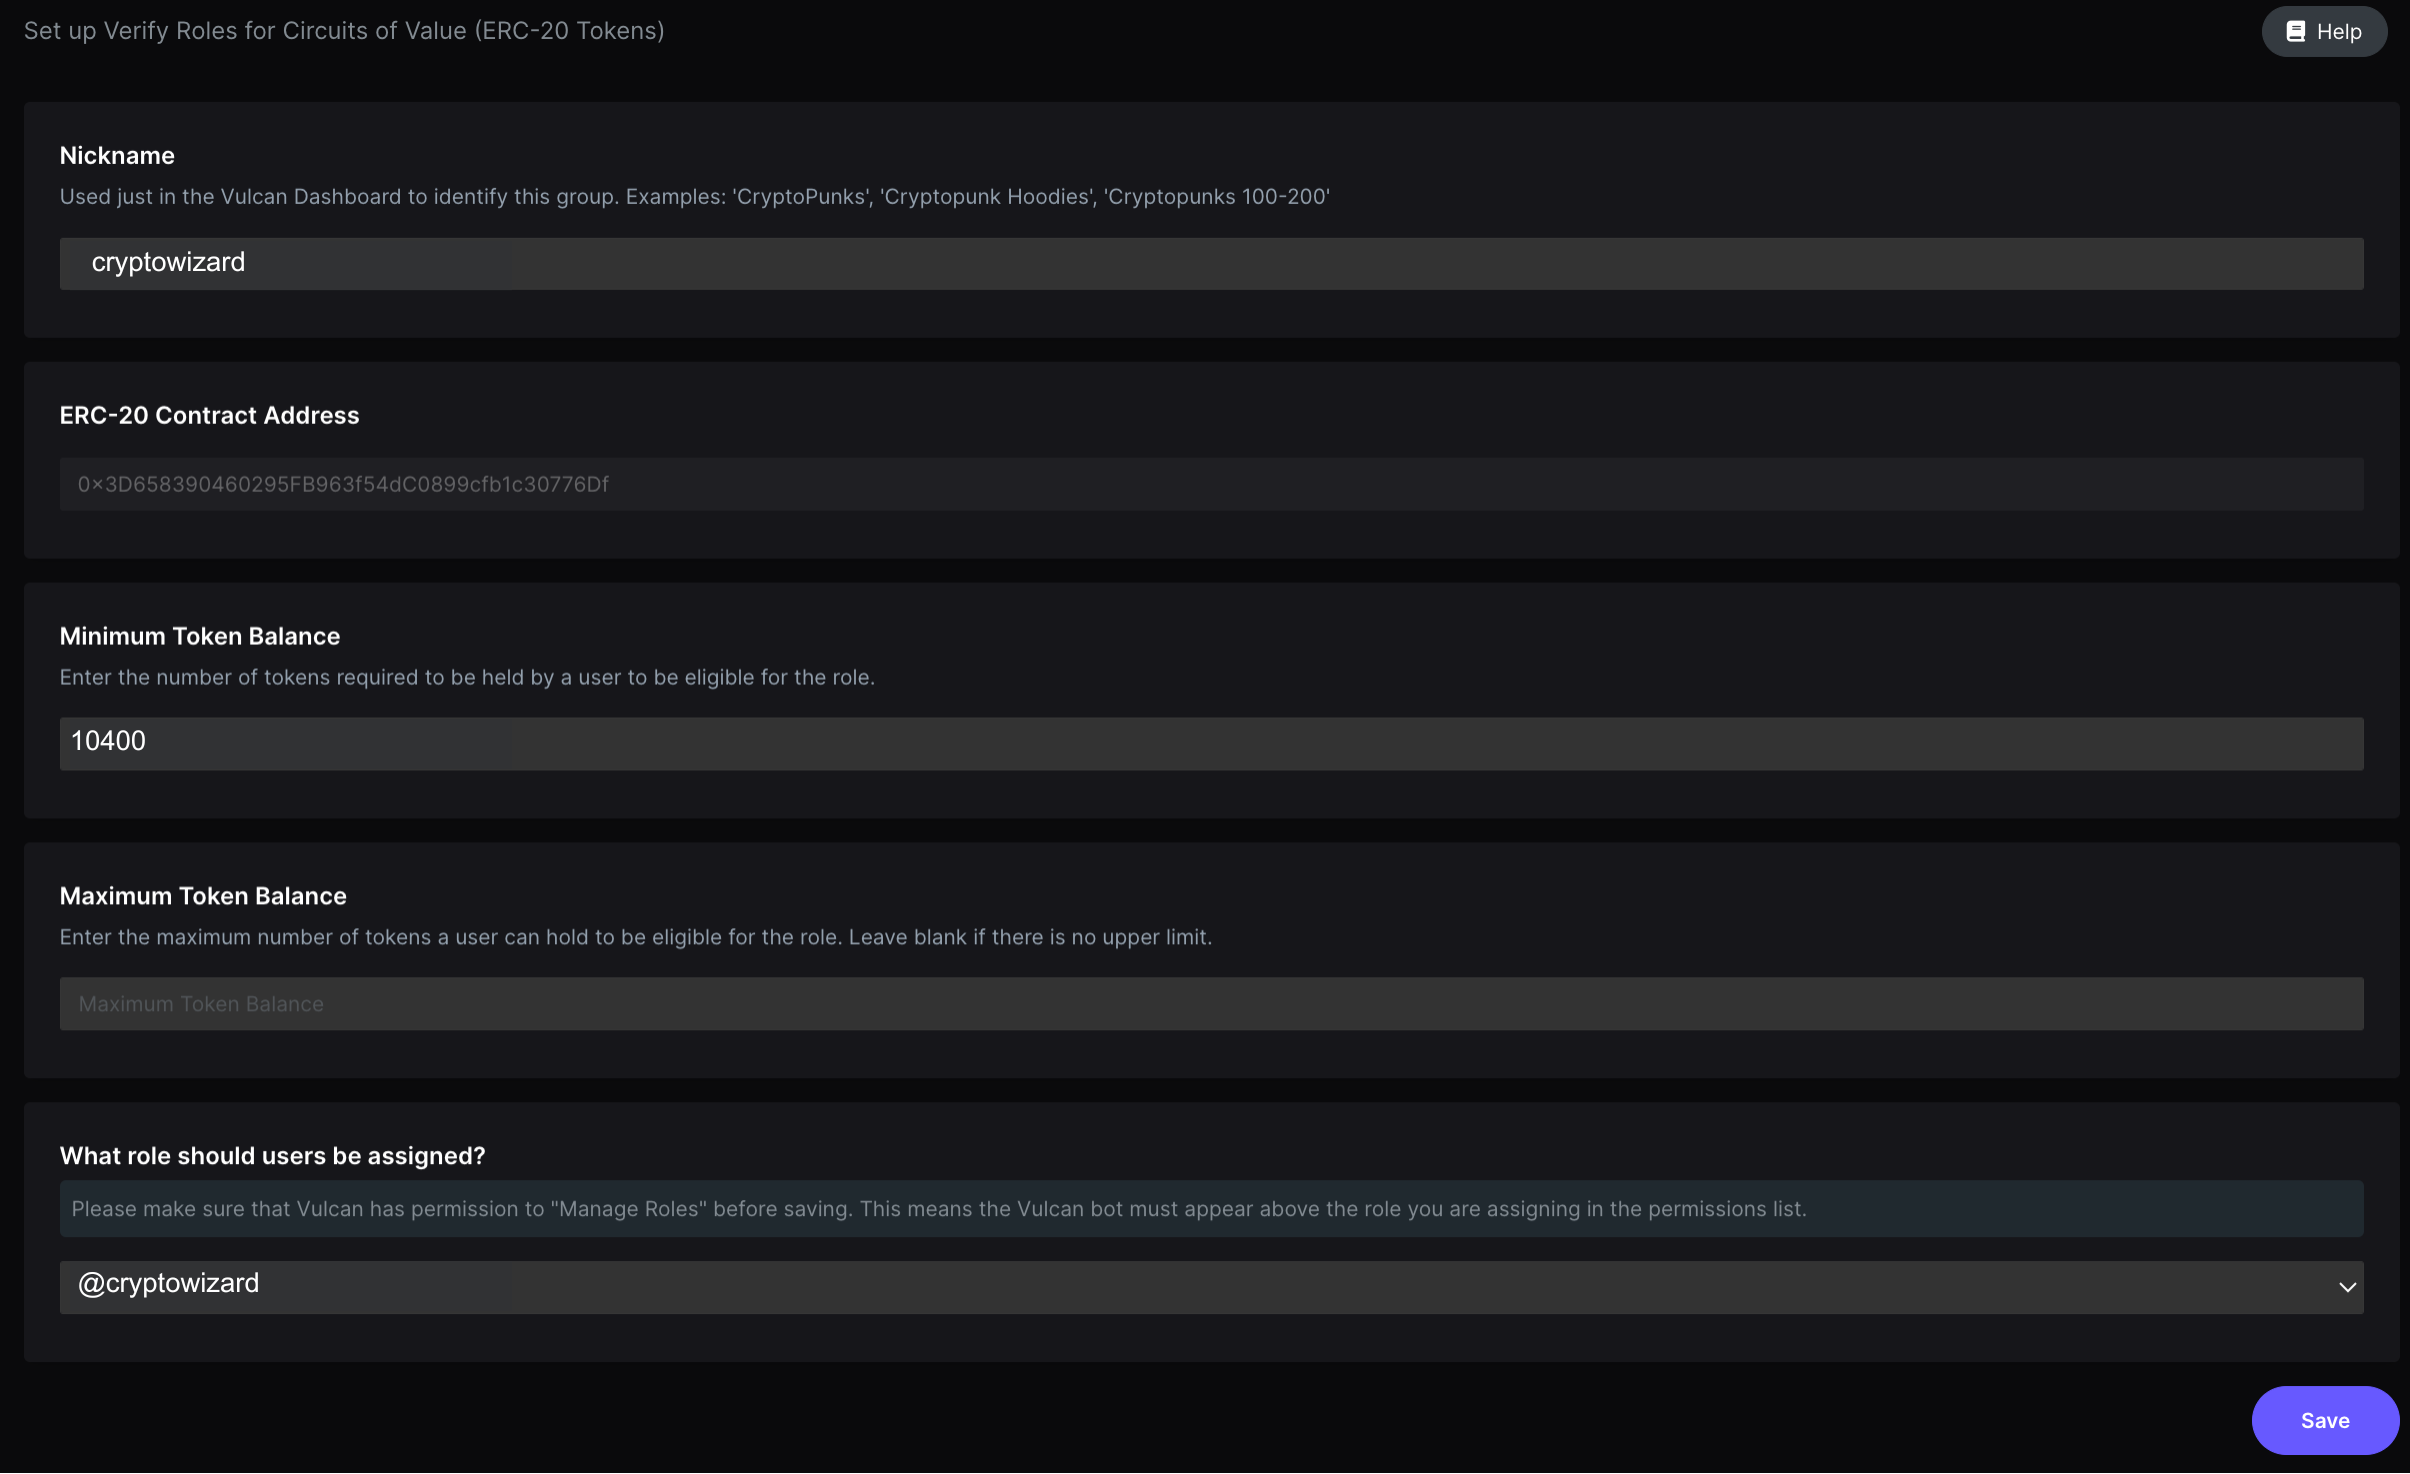Click the minimum tokens eligibility description
Viewport: 2410px width, 1474px height.
coord(467,677)
